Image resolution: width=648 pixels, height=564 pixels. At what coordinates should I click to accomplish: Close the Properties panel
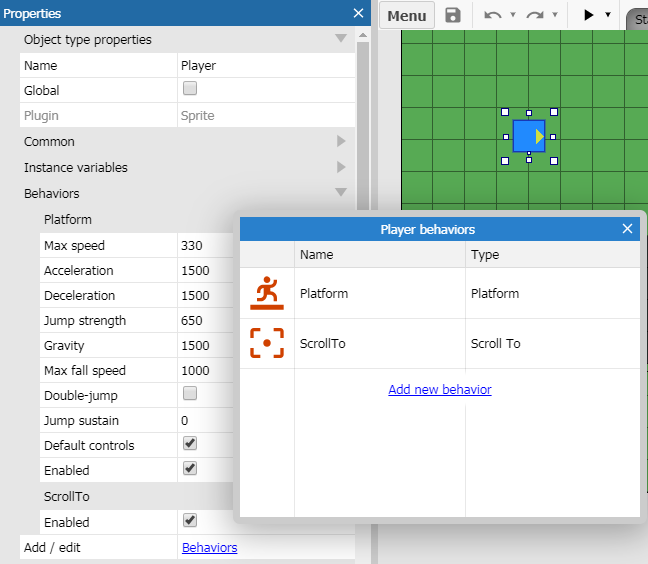pos(359,13)
